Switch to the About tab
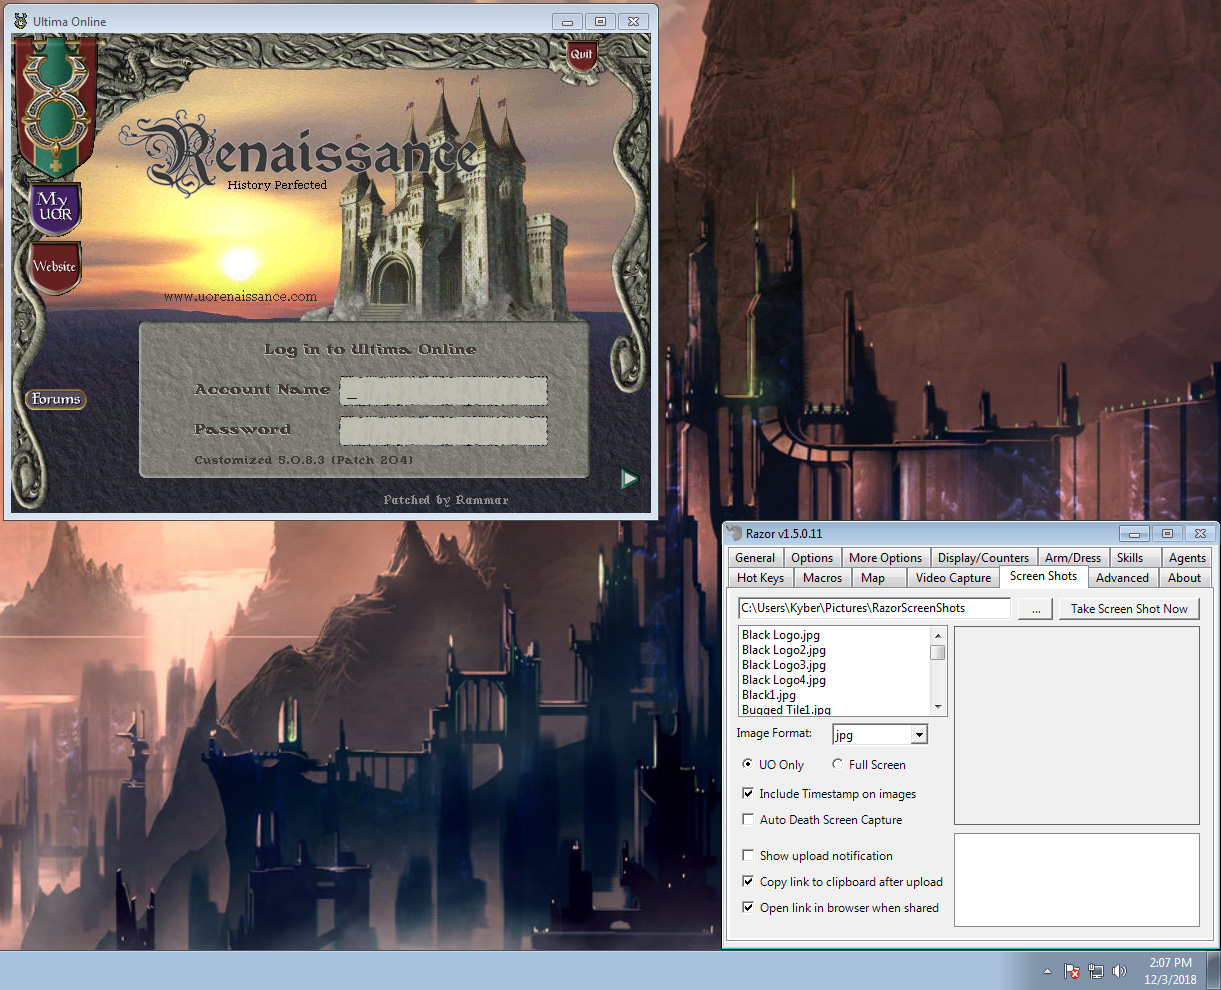Viewport: 1221px width, 990px height. click(x=1185, y=578)
